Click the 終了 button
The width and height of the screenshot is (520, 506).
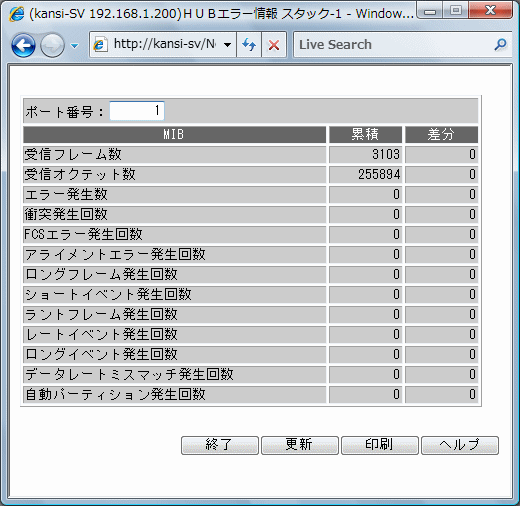(x=220, y=445)
